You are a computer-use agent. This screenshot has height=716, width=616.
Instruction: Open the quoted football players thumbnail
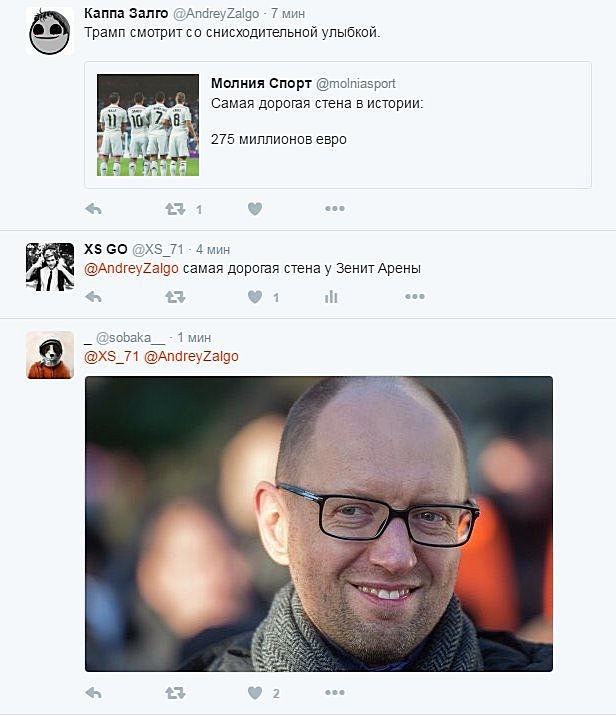tap(148, 125)
